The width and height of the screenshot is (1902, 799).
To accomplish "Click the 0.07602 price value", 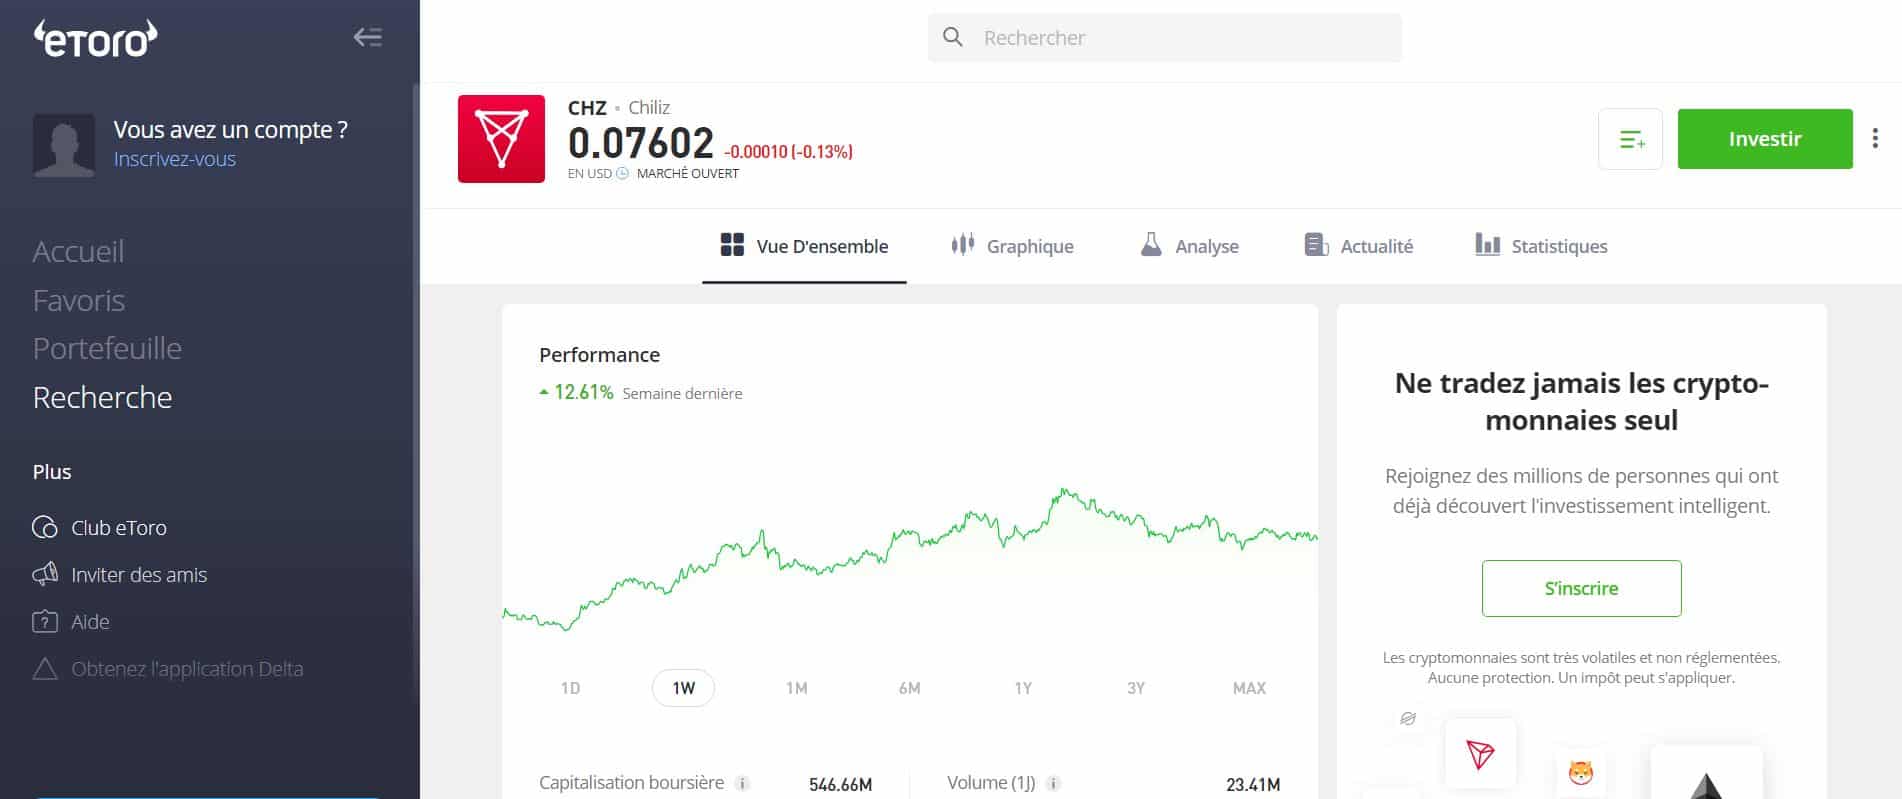I will click(641, 143).
